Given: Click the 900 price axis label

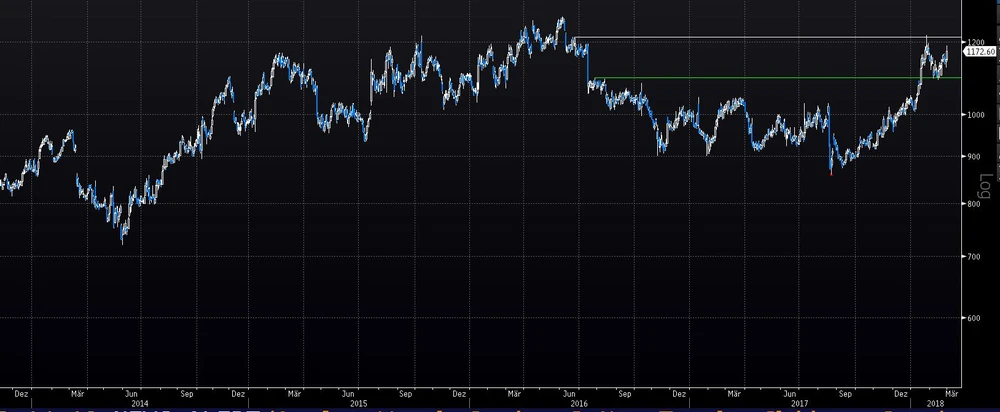Looking at the screenshot, I should pyautogui.click(x=972, y=158).
